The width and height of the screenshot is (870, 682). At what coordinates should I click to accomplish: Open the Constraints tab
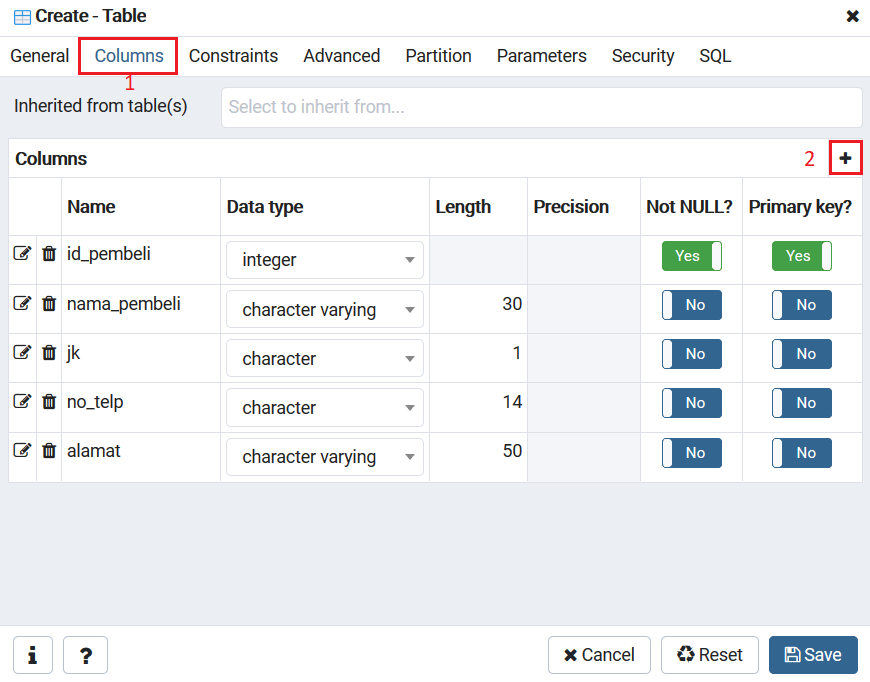click(233, 56)
